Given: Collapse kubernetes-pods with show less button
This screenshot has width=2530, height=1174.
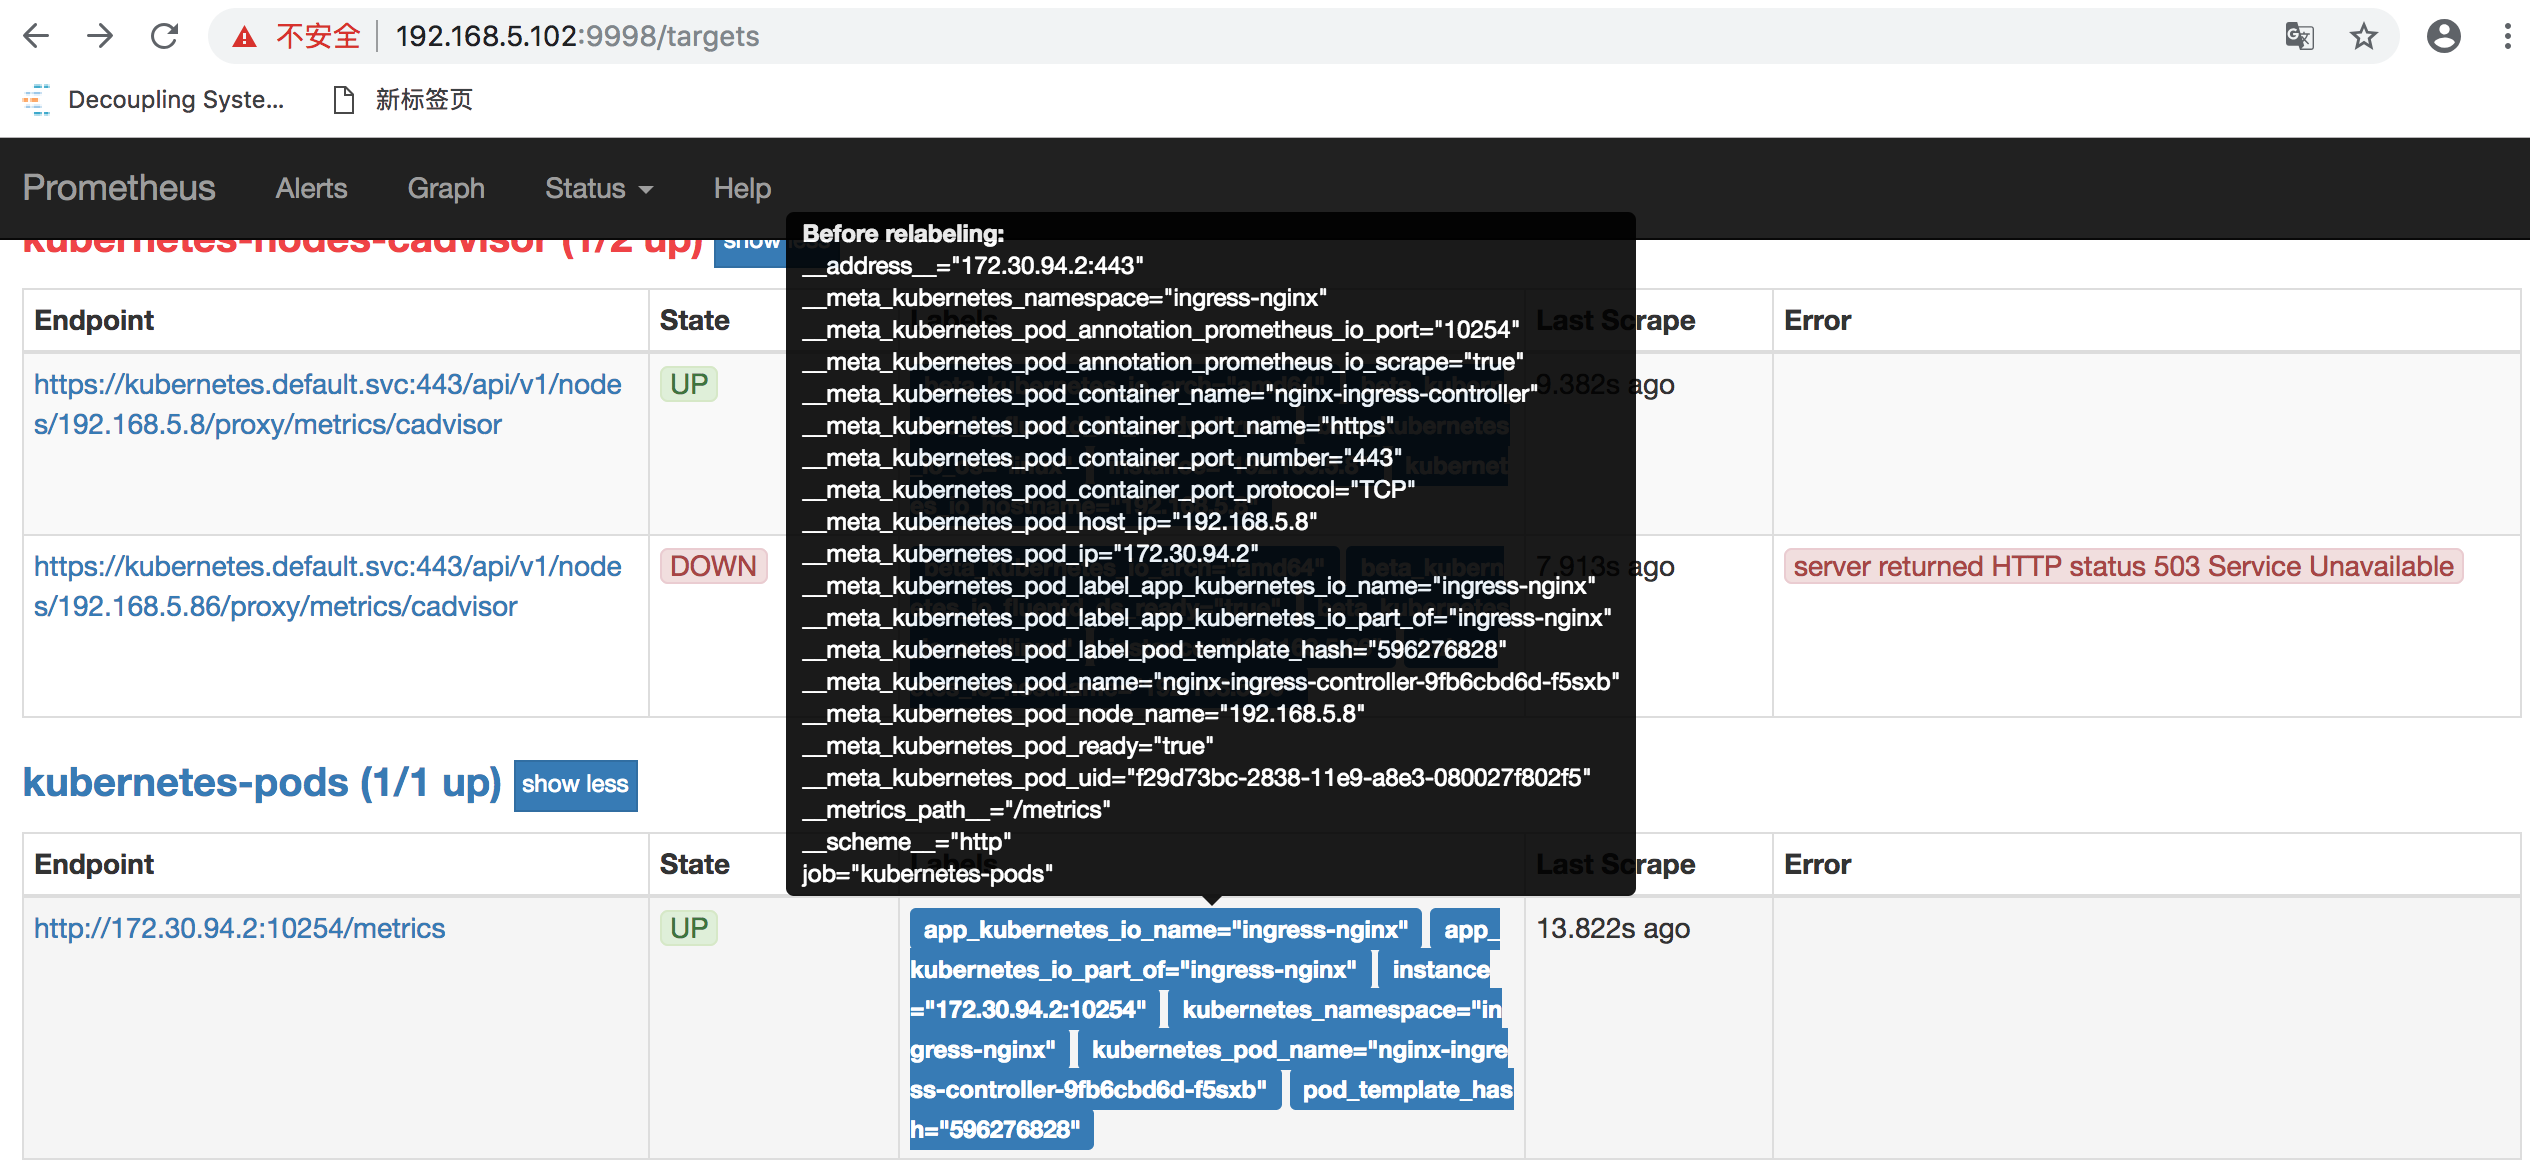Looking at the screenshot, I should 575,784.
